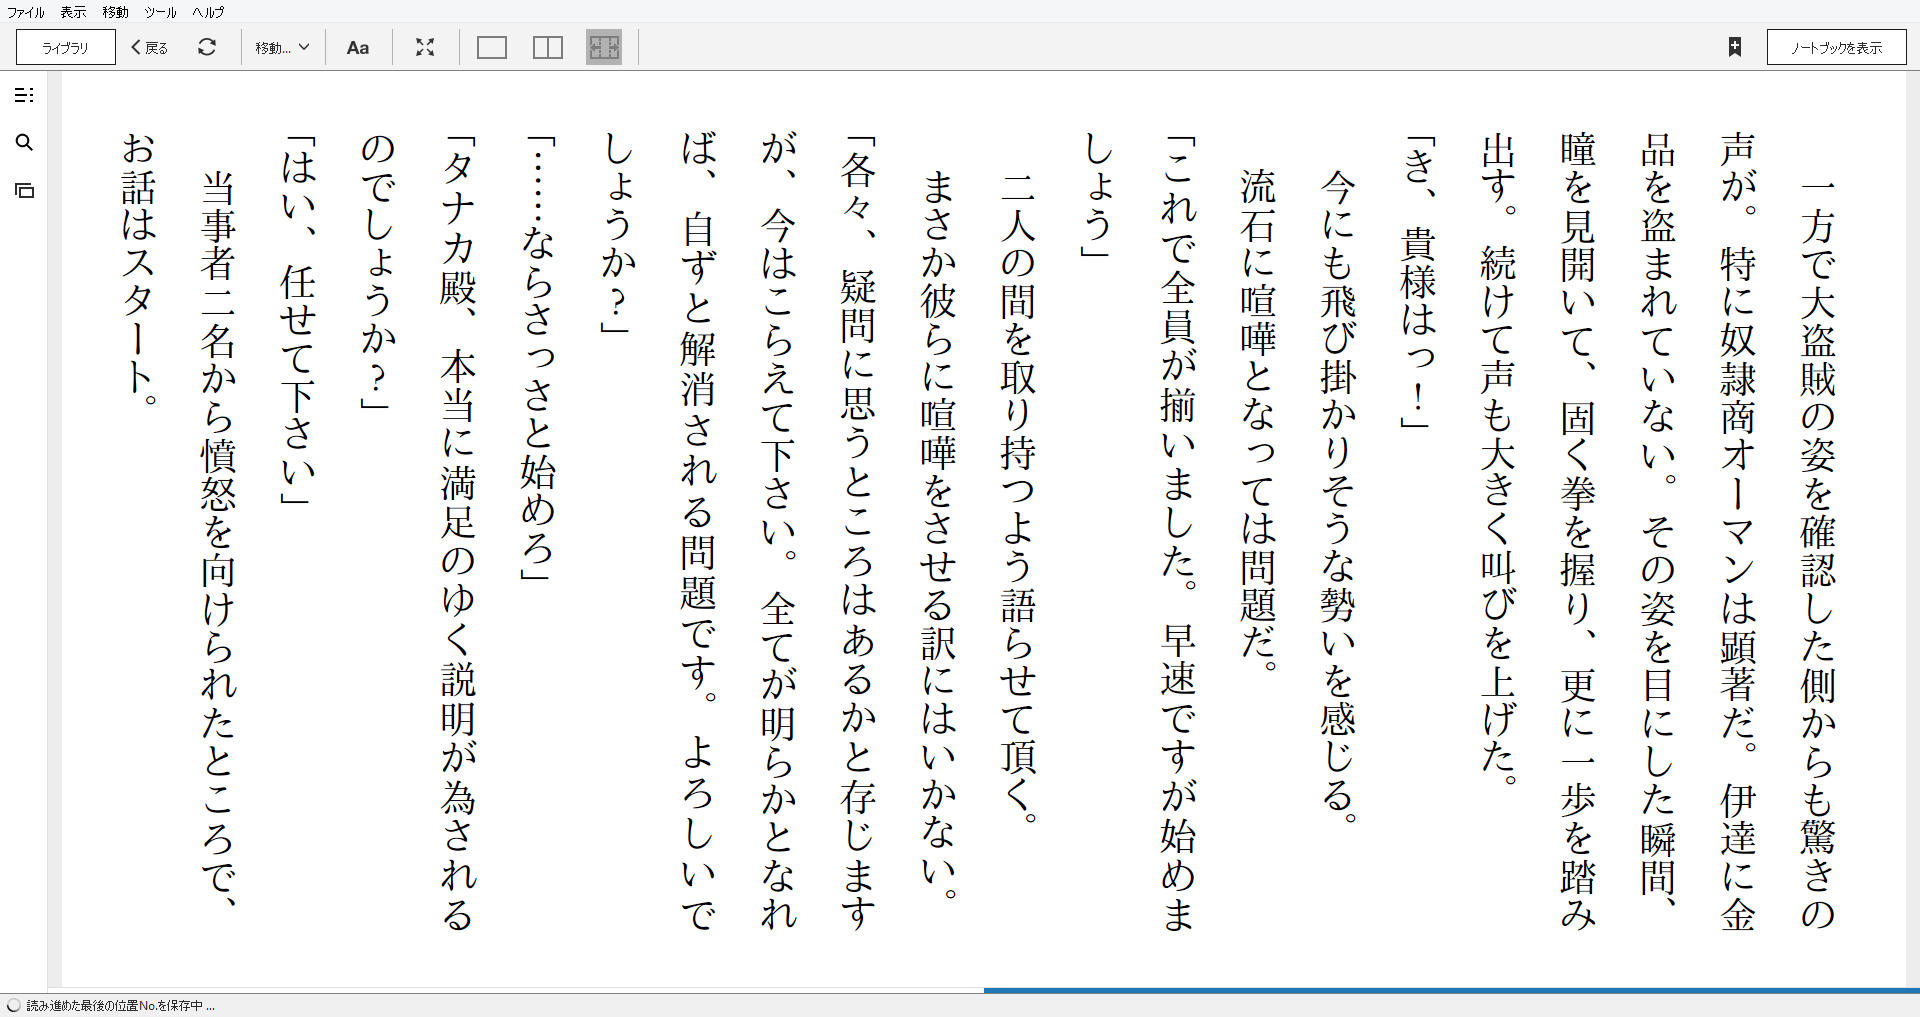Enter full screen mode icon
The height and width of the screenshot is (1017, 1920).
click(425, 47)
